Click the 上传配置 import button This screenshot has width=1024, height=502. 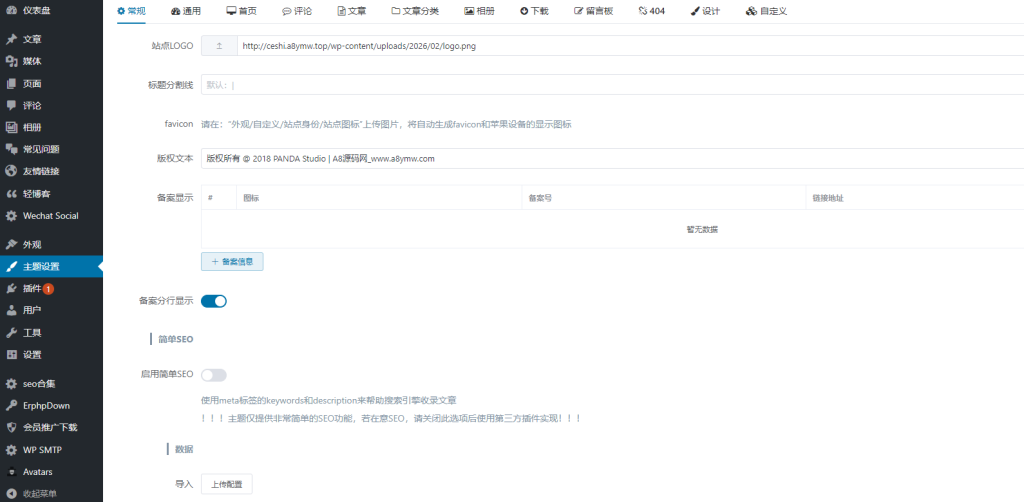[226, 484]
